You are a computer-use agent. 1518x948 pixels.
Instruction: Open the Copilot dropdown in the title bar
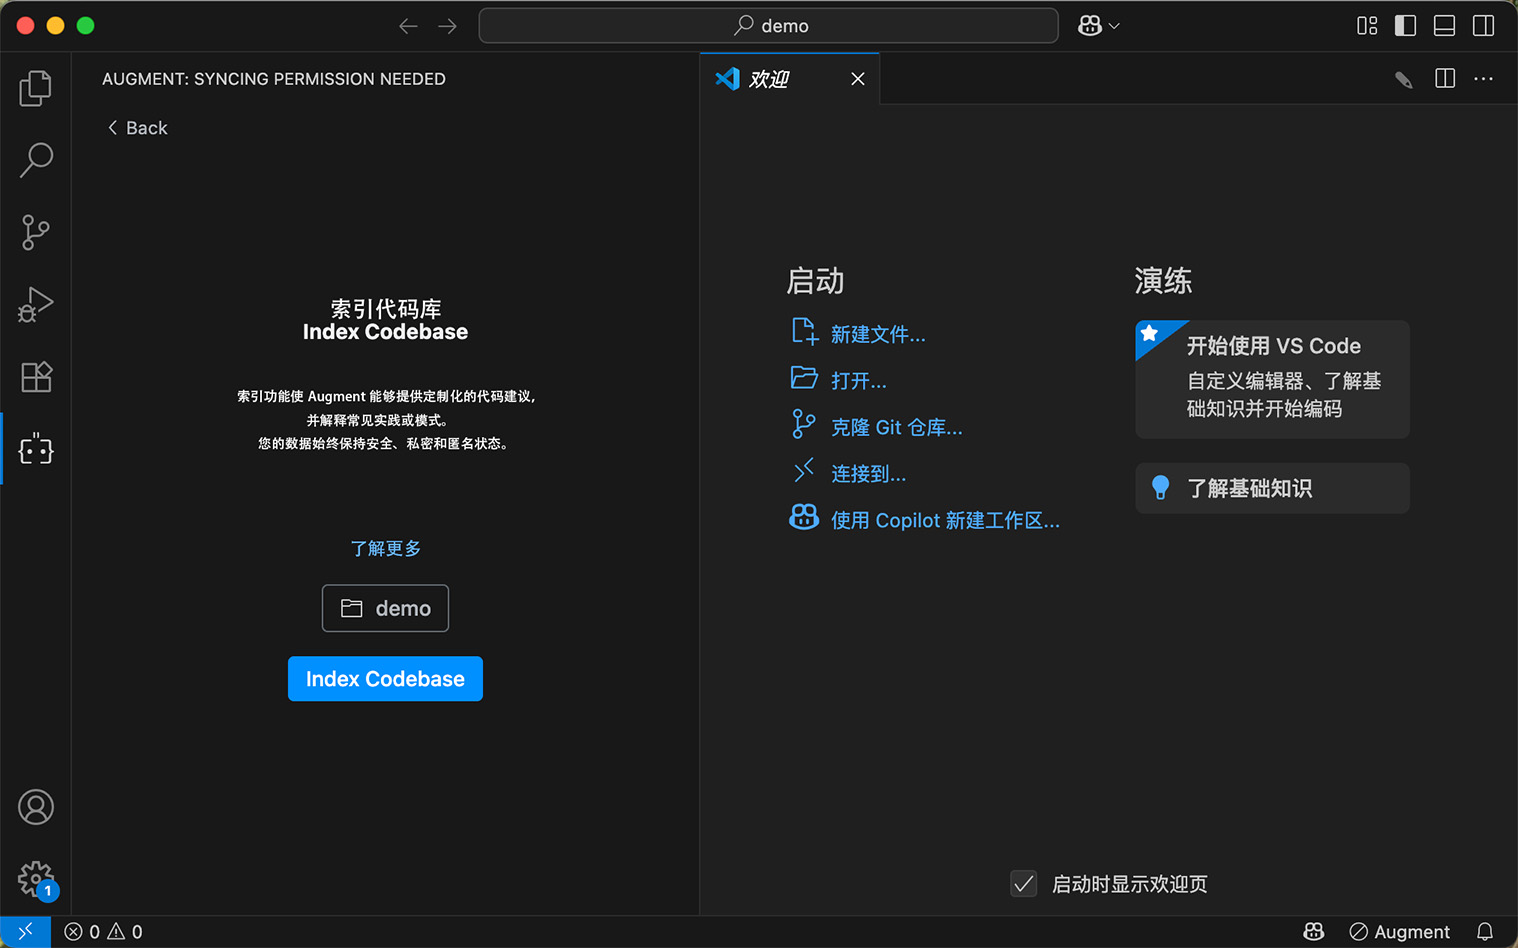tap(1097, 25)
